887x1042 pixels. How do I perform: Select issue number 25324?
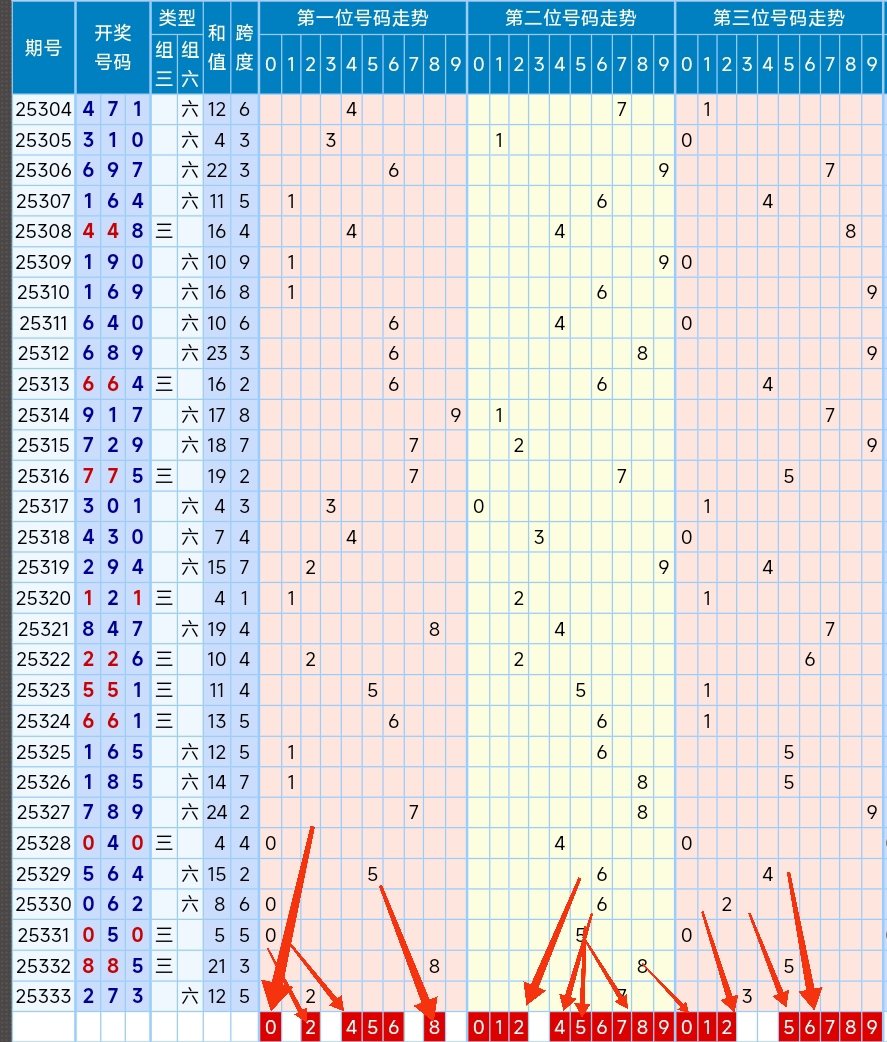(x=44, y=721)
